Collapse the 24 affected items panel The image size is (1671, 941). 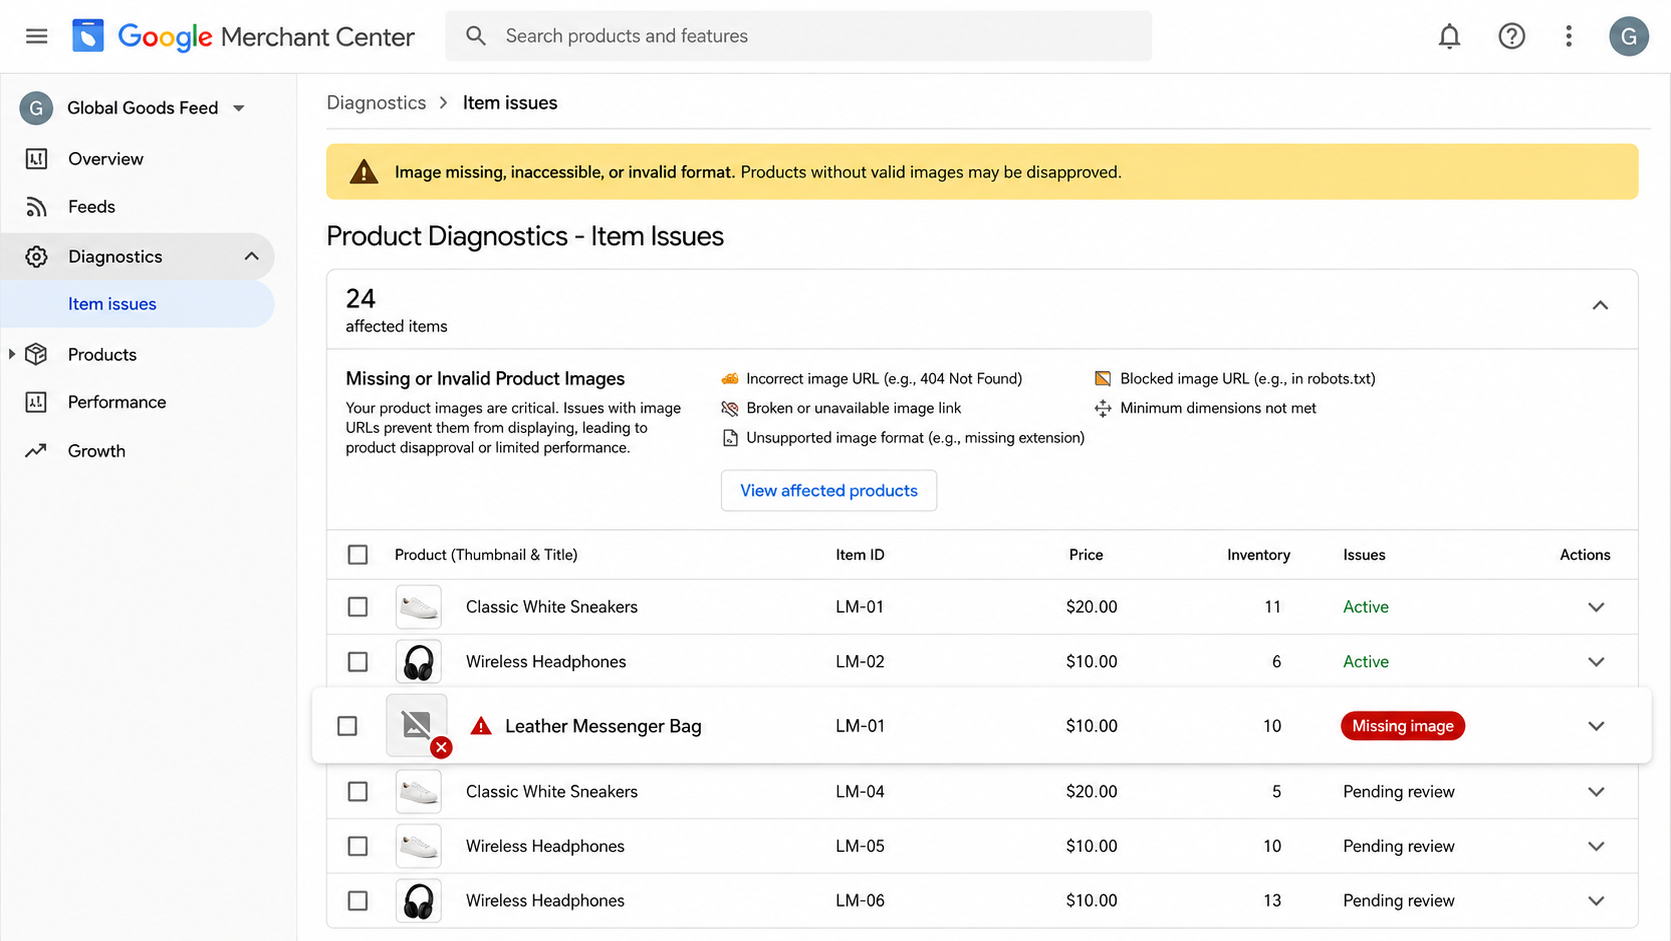[1600, 305]
